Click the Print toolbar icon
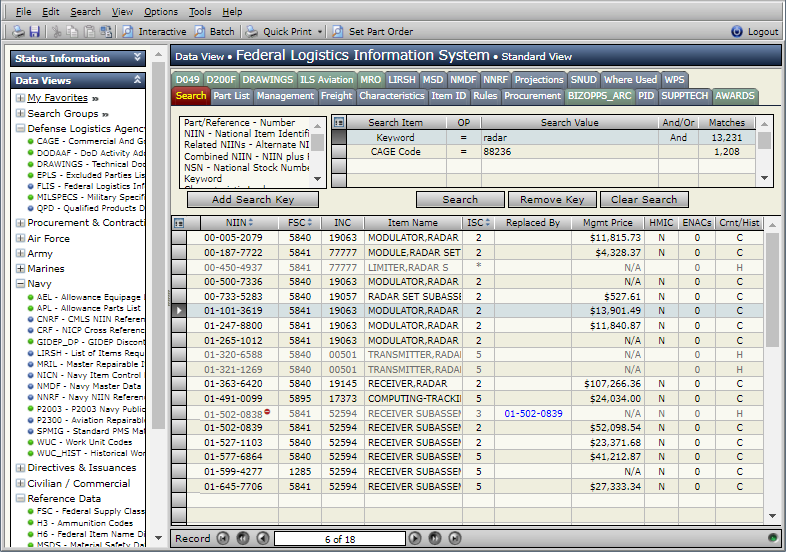This screenshot has width=786, height=552. tap(19, 32)
